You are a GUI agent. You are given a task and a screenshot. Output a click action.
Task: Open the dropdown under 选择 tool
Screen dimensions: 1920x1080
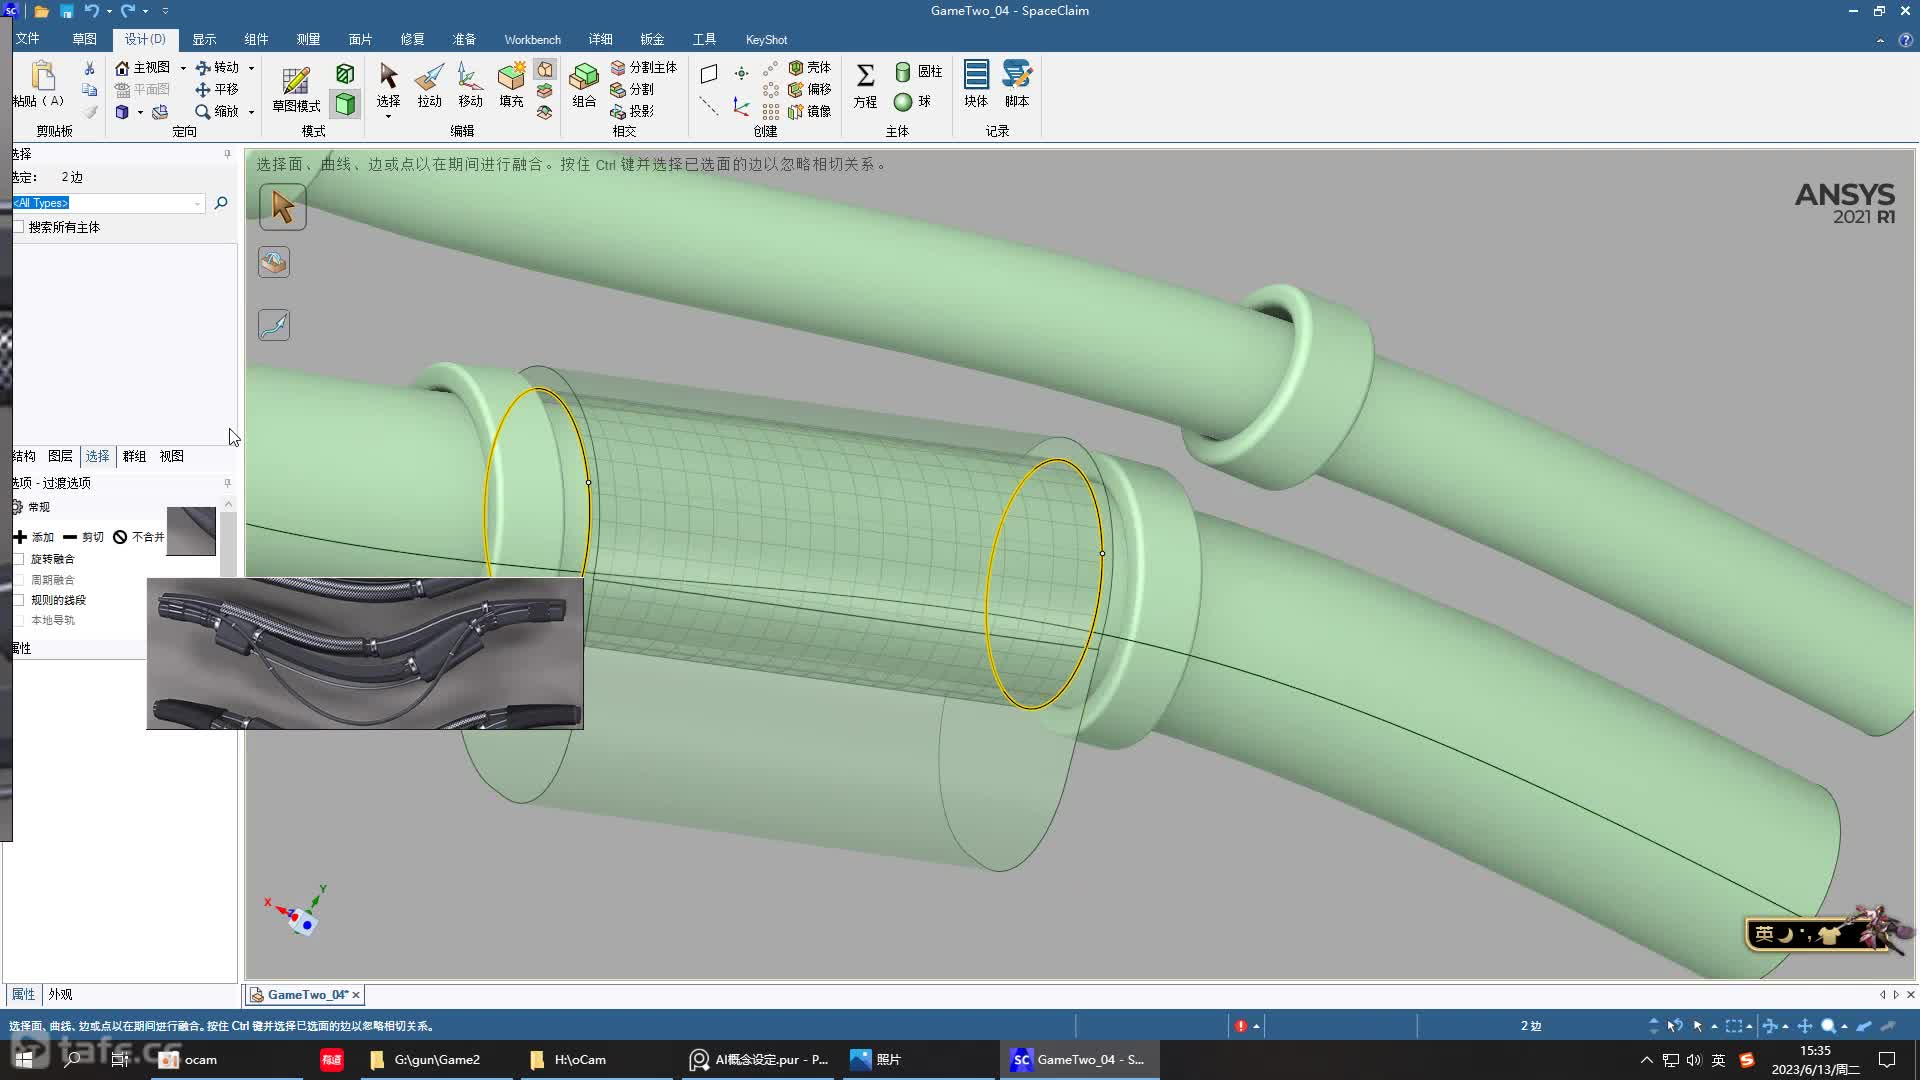(388, 117)
